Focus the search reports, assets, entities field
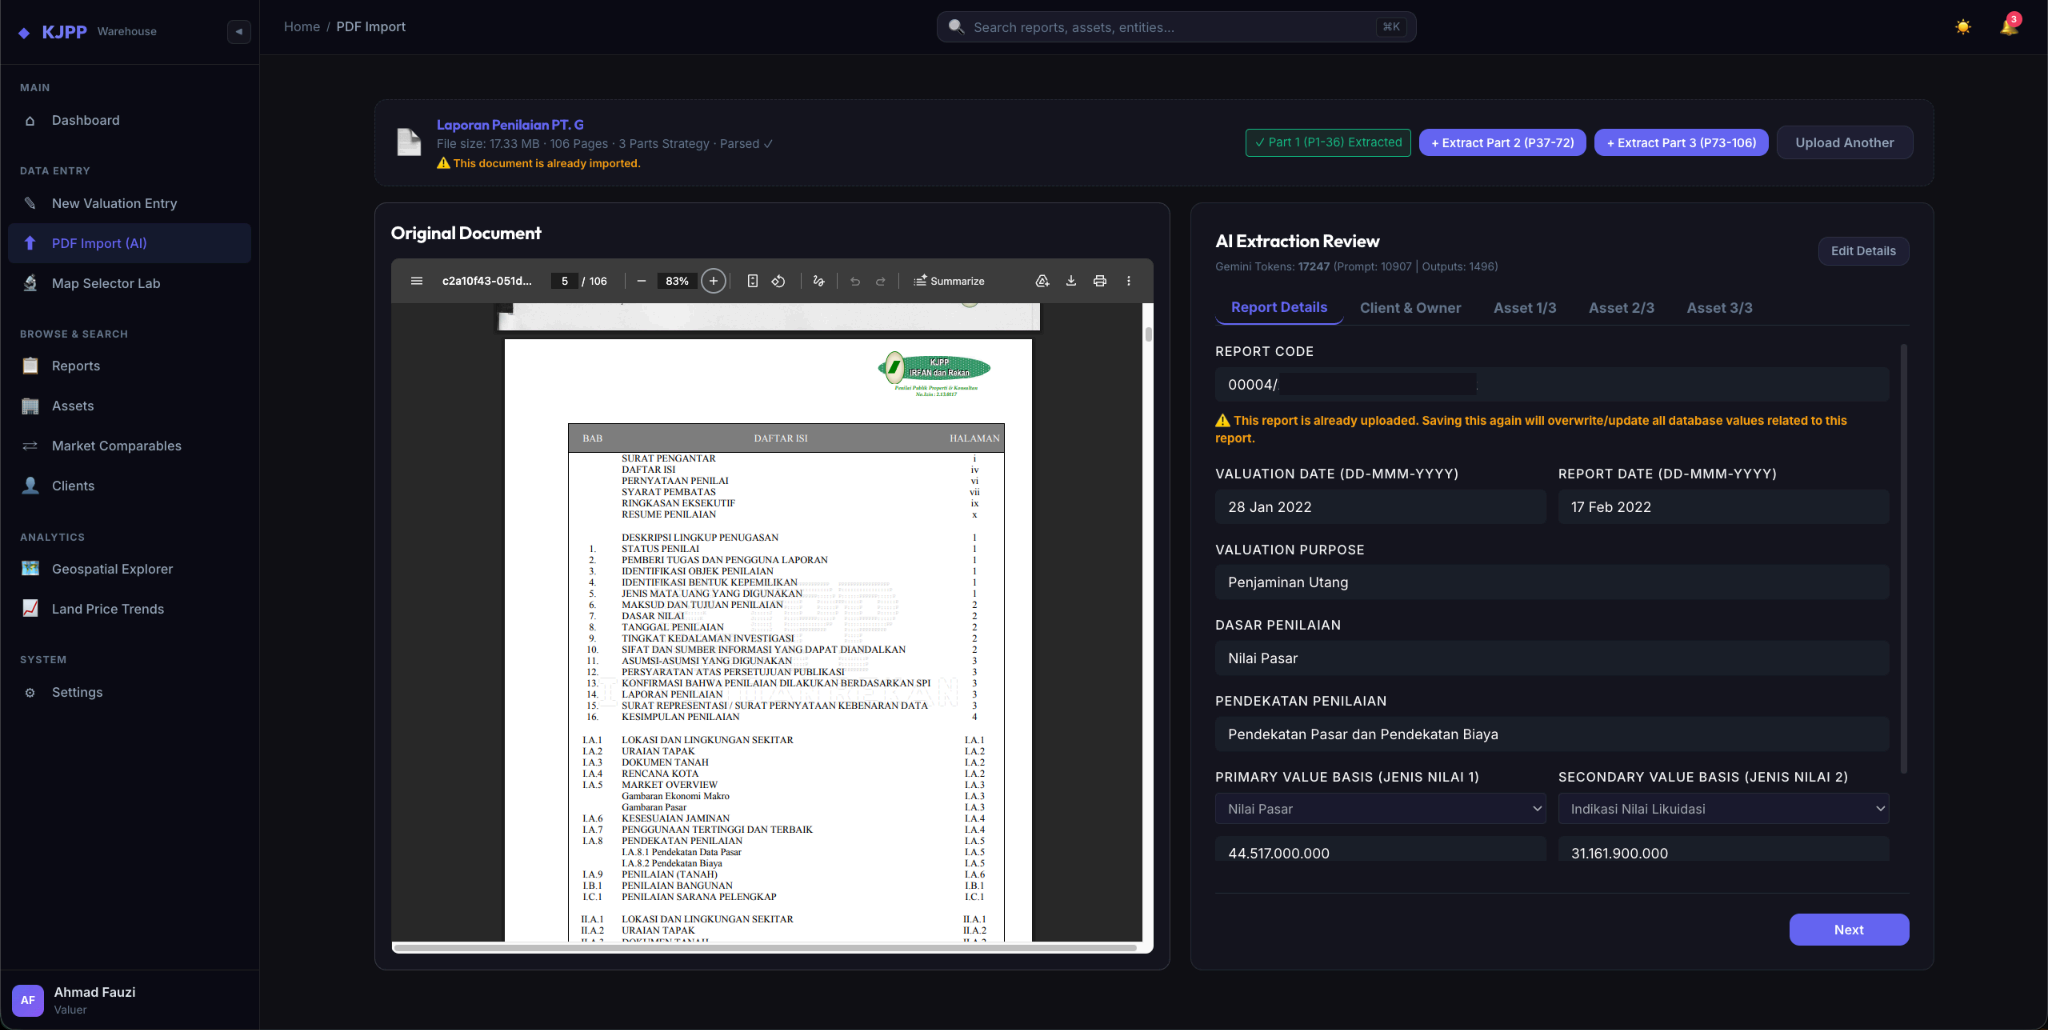The height and width of the screenshot is (1030, 2048). coord(1176,27)
